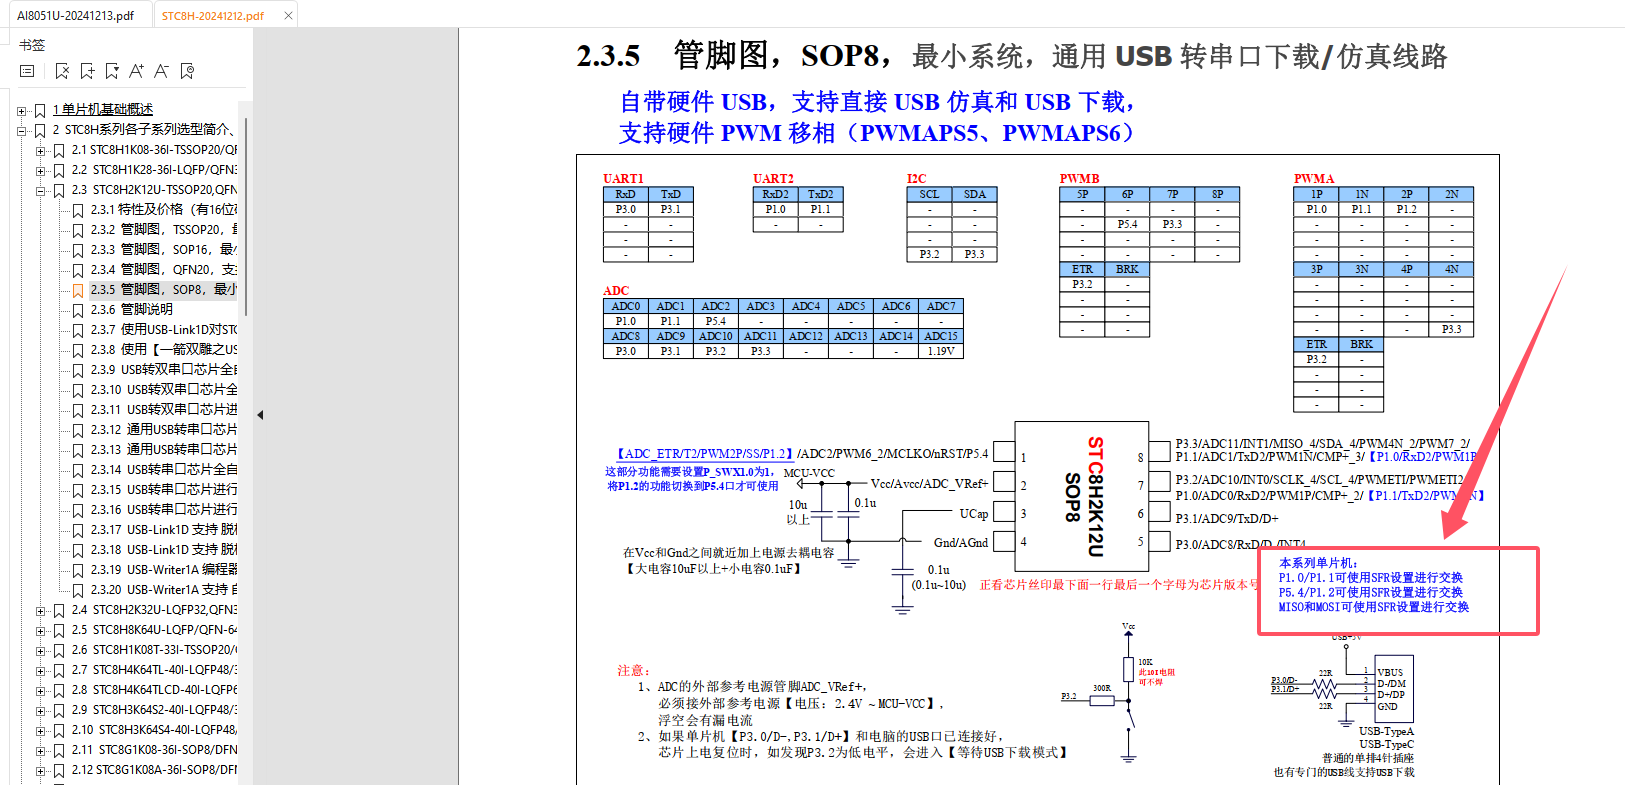Expand bookmark 2.5 STC8H8K64U
Screen dimensions: 1625x785
[40, 630]
